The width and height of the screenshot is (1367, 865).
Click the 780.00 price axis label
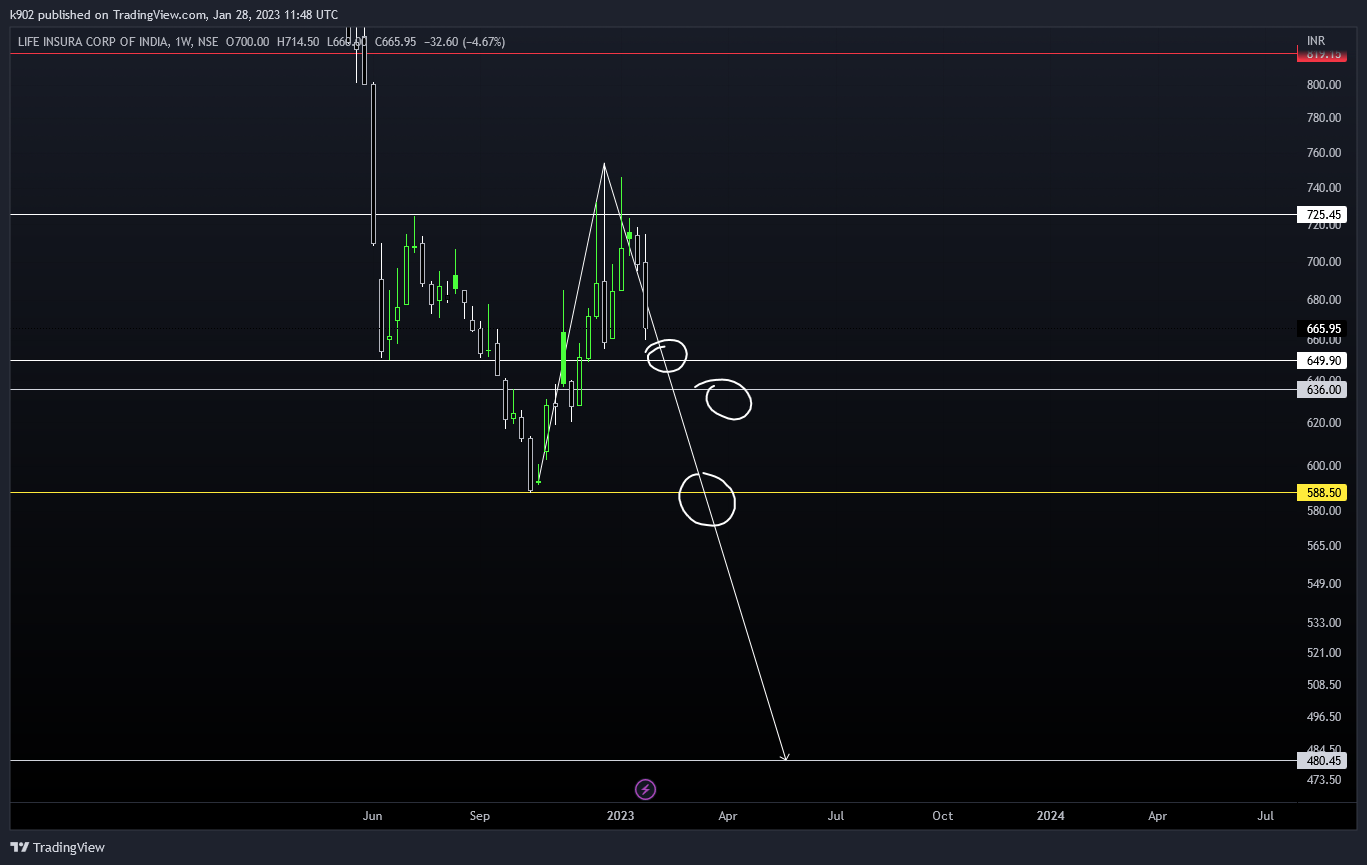point(1323,118)
